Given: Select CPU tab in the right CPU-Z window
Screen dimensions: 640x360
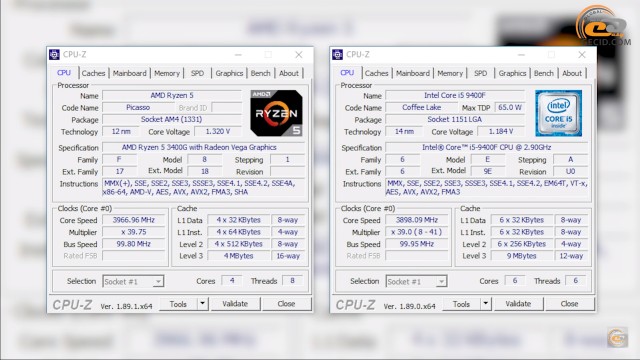Looking at the screenshot, I should pos(347,72).
